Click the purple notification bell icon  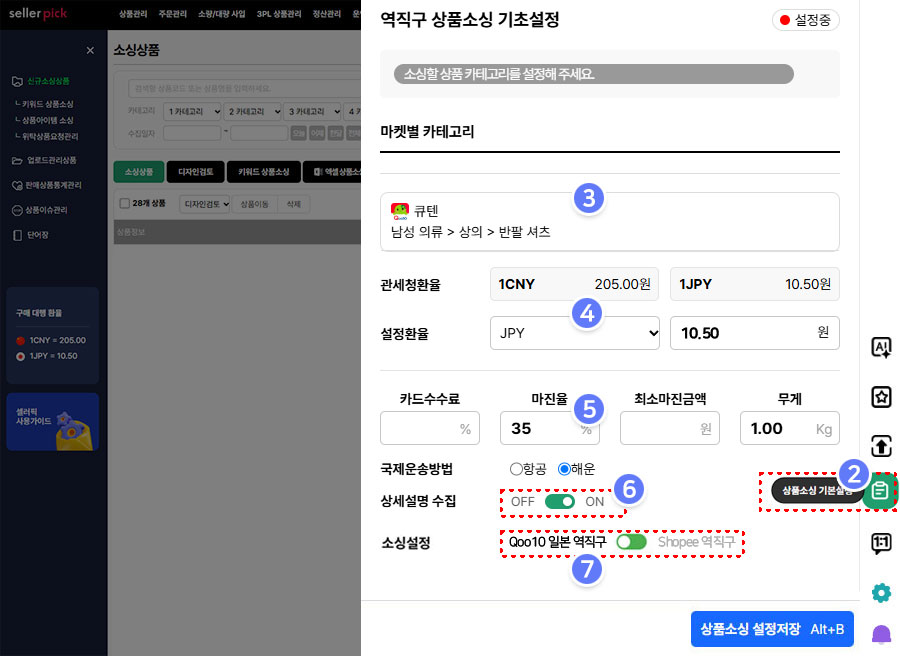(x=881, y=635)
